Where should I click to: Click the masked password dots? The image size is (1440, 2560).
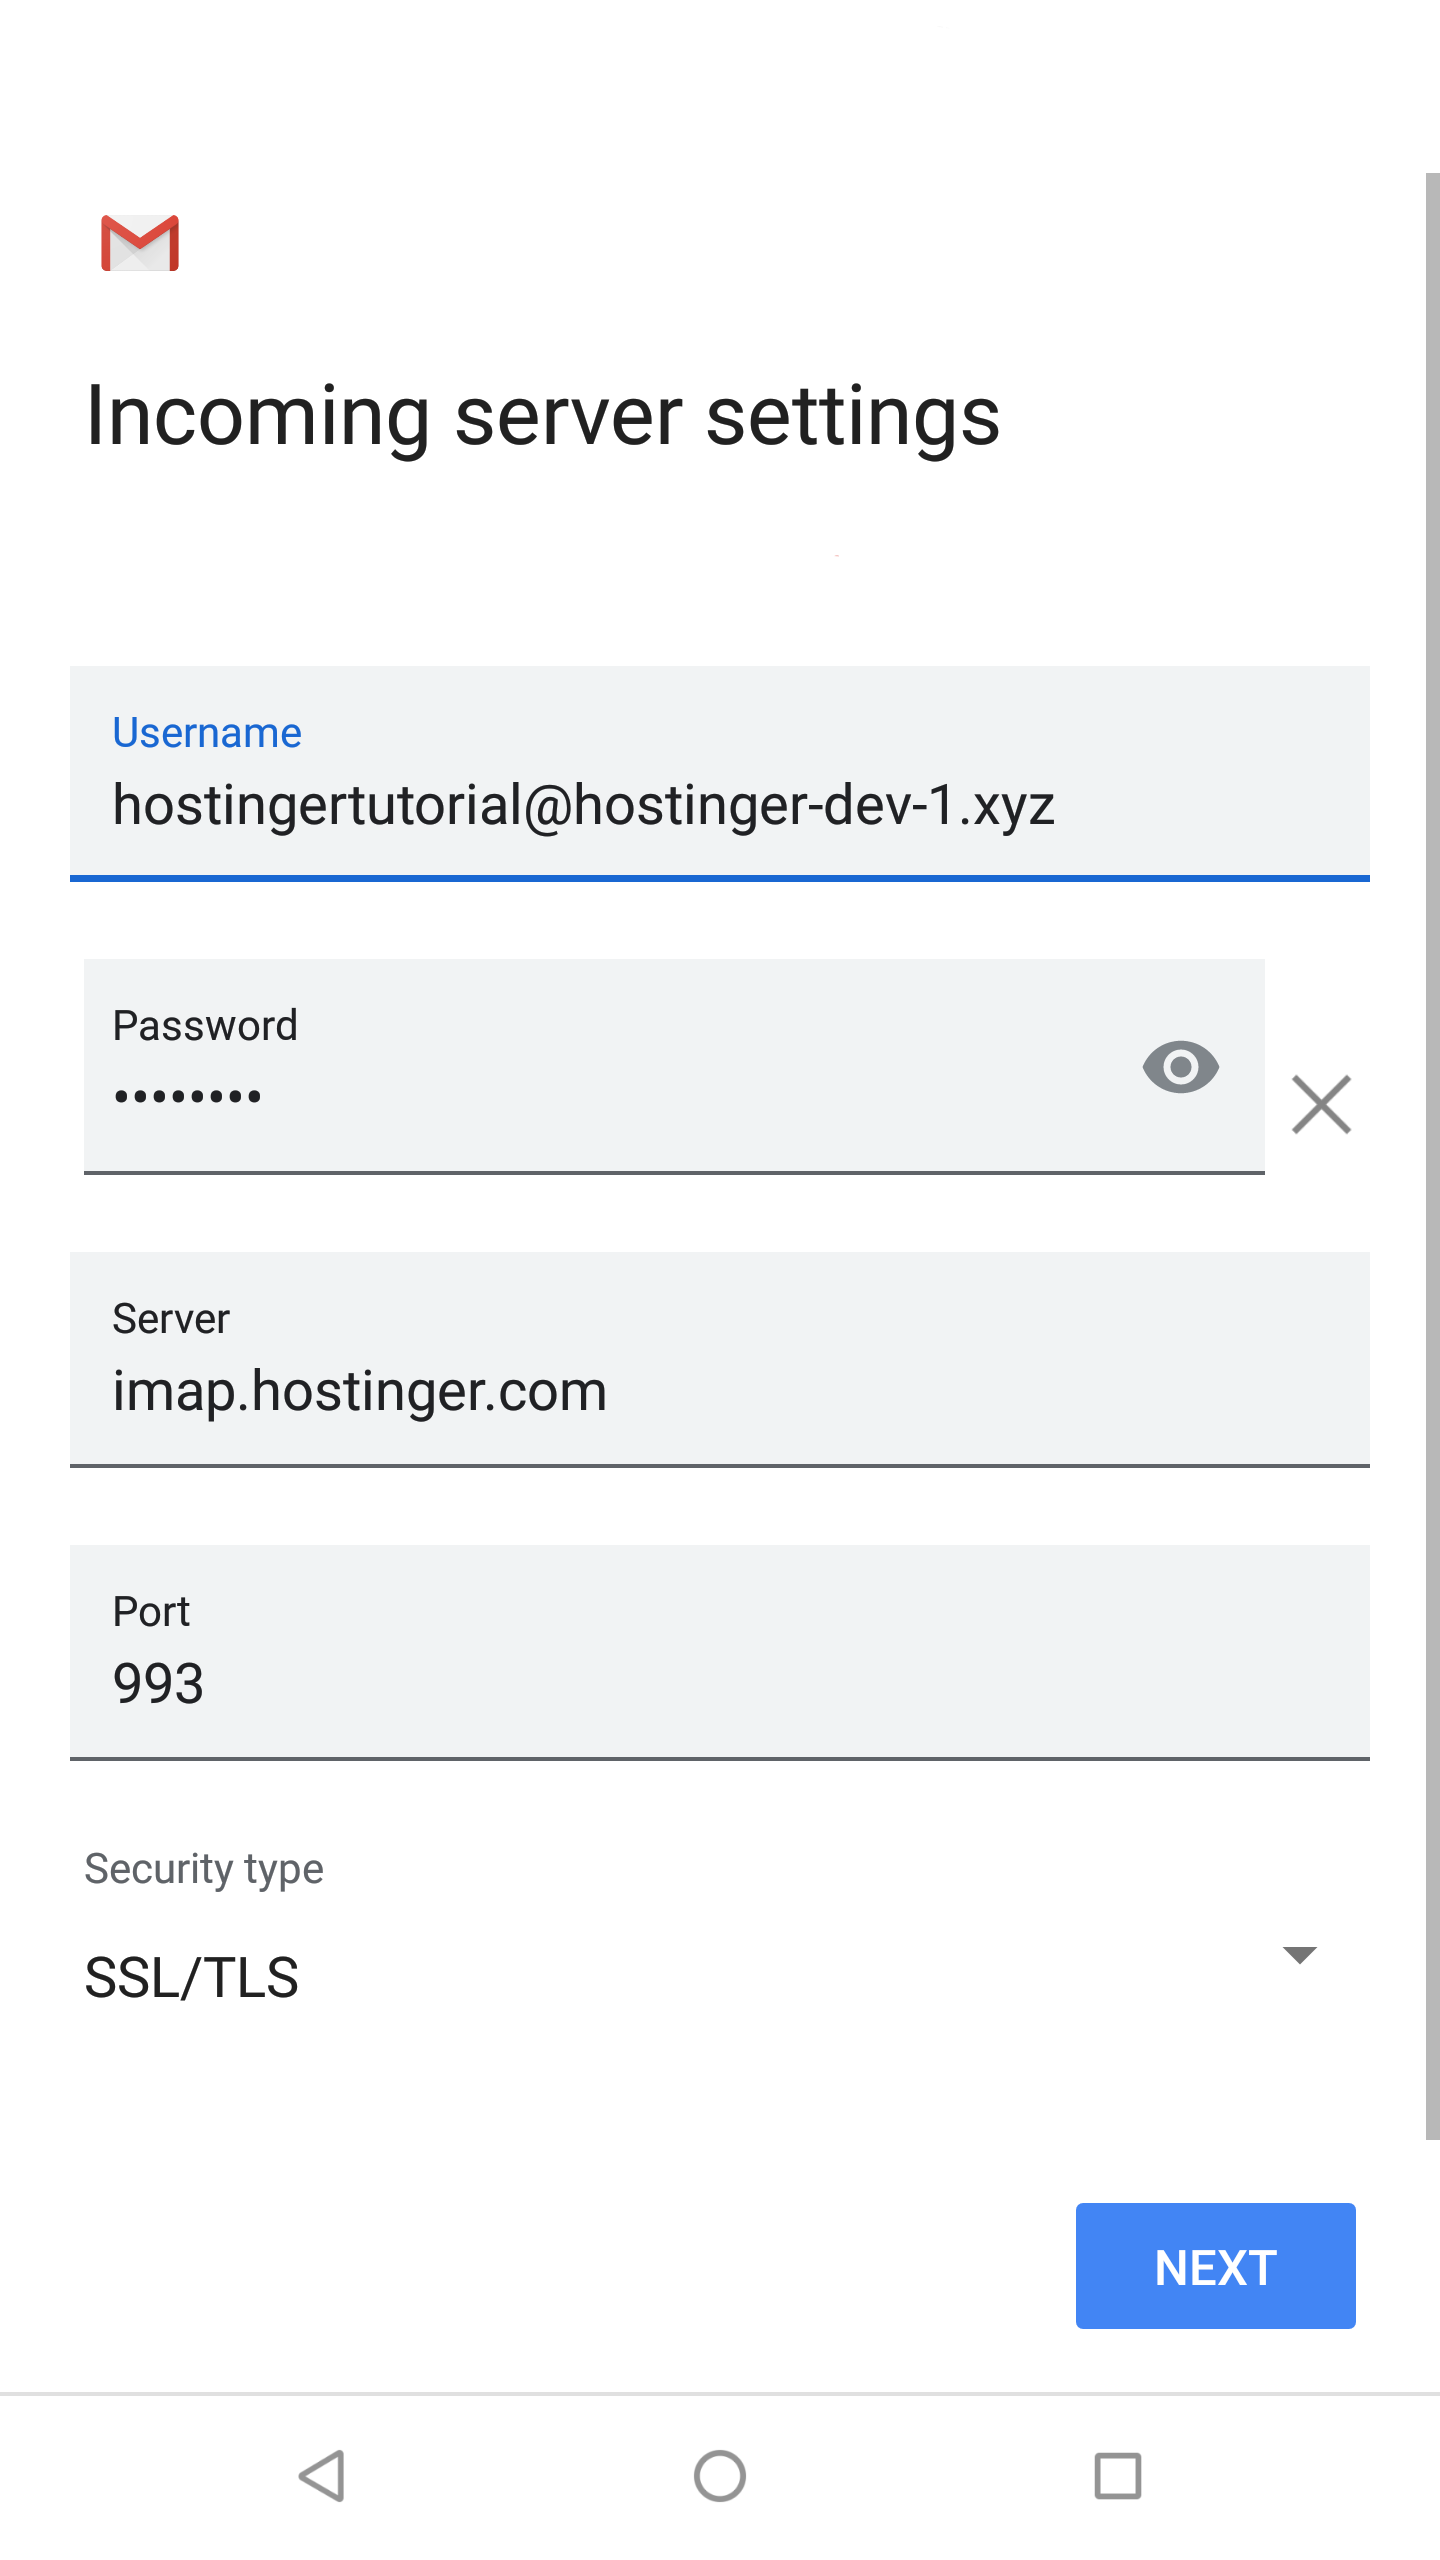coord(188,1097)
